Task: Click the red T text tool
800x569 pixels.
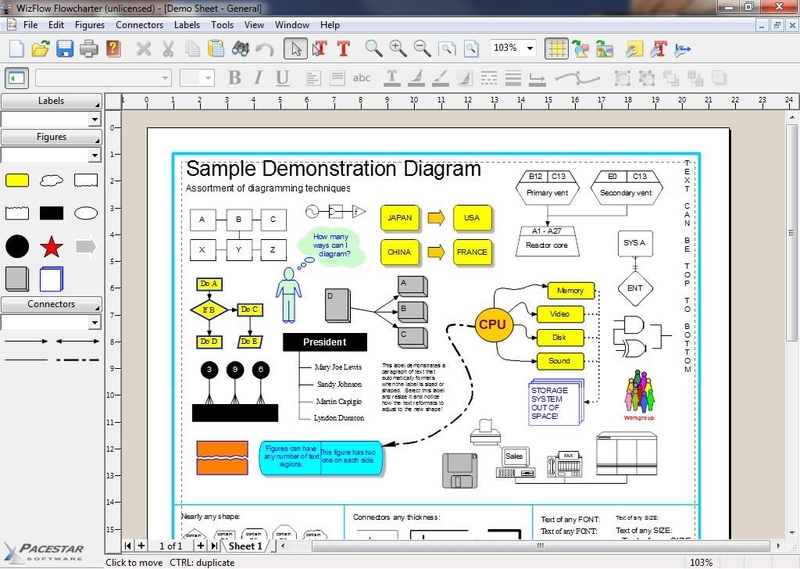Action: [344, 49]
